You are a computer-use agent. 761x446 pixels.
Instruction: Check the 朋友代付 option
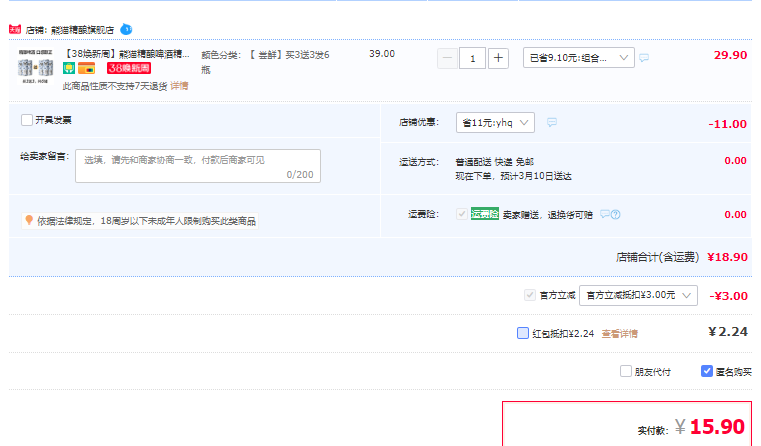click(626, 371)
